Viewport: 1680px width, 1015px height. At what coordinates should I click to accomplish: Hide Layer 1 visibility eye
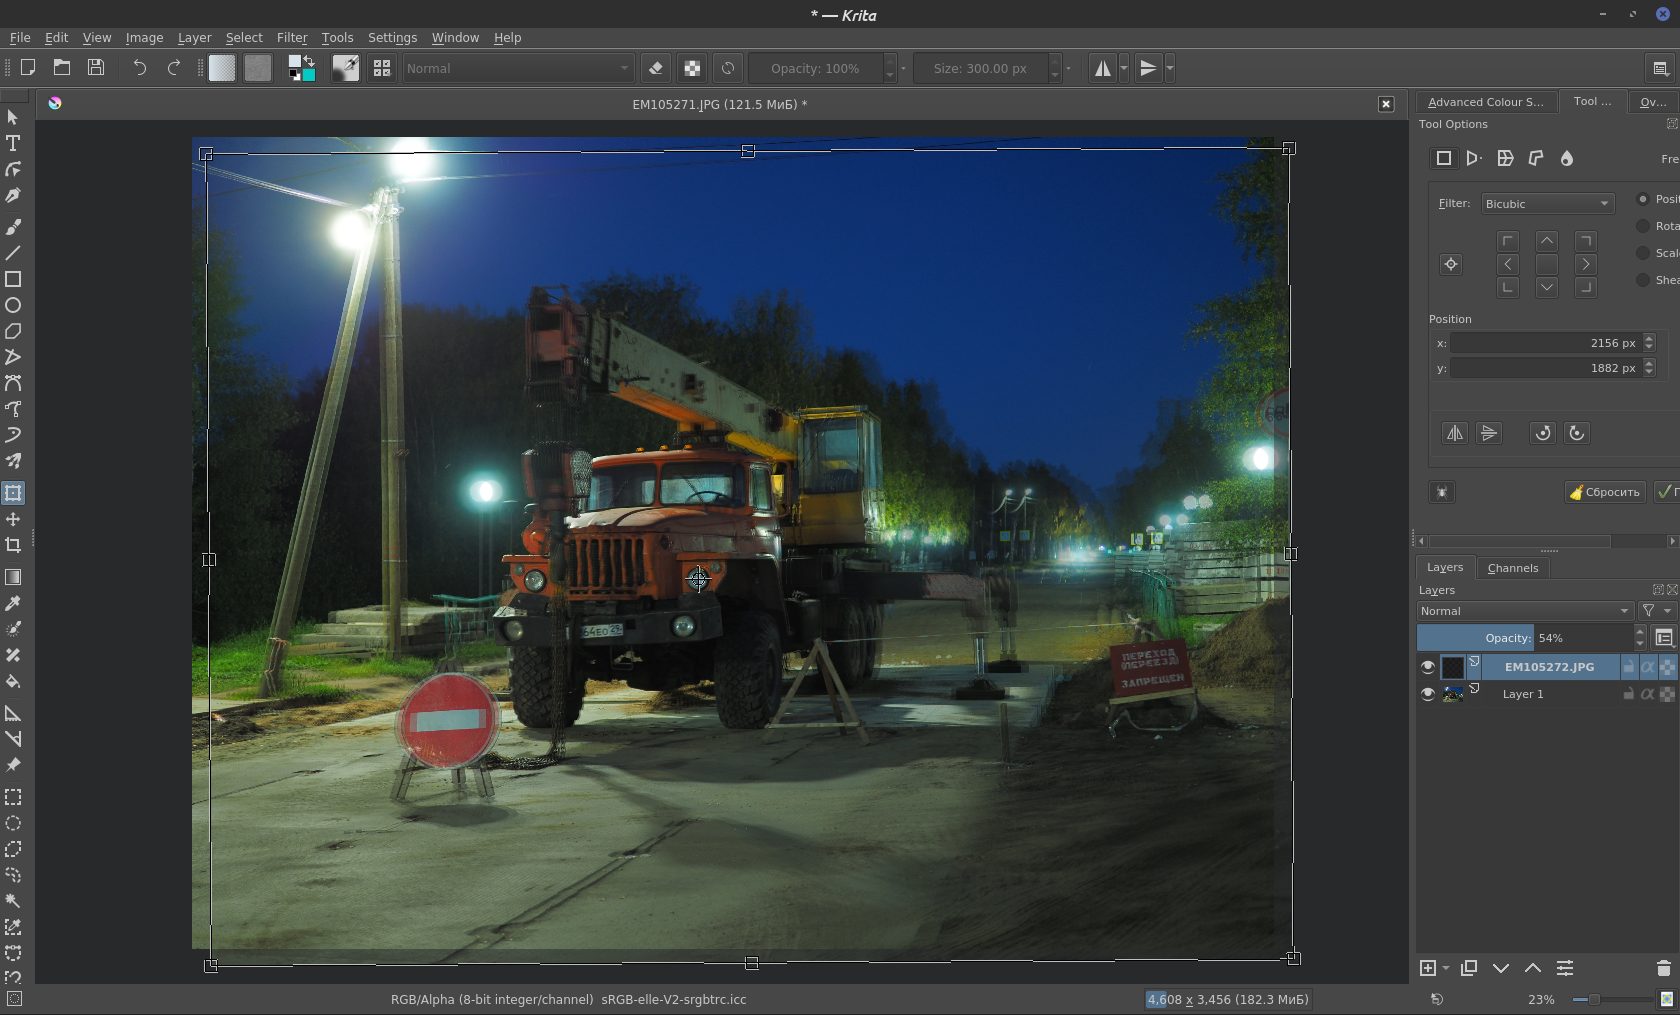pos(1428,694)
